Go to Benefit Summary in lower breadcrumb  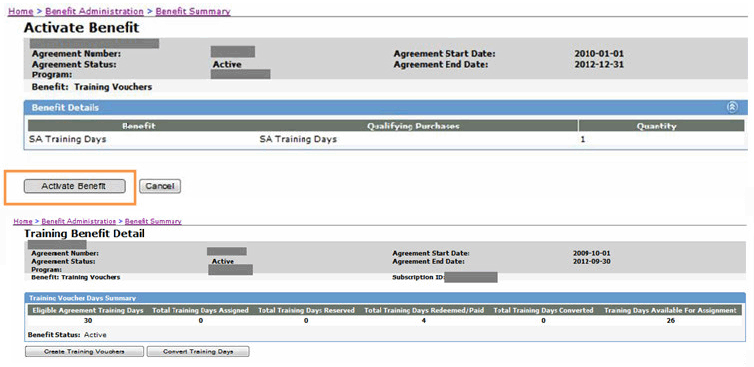click(153, 221)
